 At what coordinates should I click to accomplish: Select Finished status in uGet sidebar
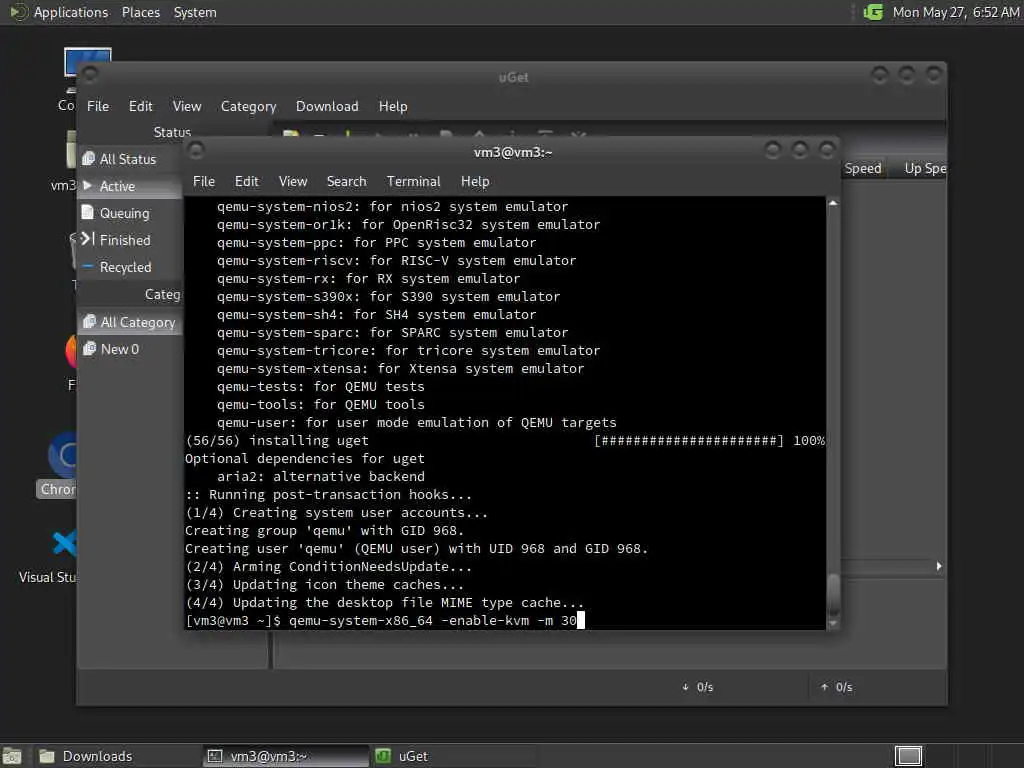coord(129,240)
